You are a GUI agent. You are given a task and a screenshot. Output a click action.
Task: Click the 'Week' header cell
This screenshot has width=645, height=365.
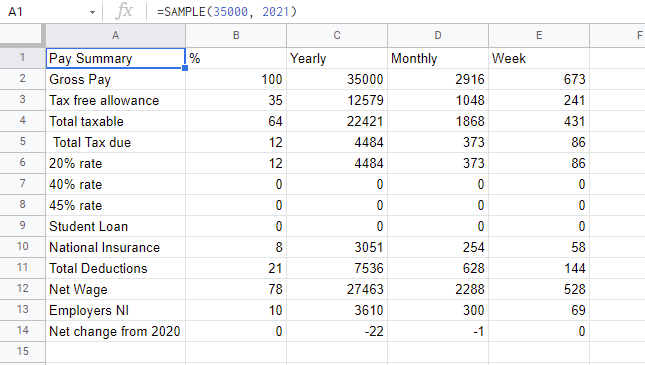(539, 58)
